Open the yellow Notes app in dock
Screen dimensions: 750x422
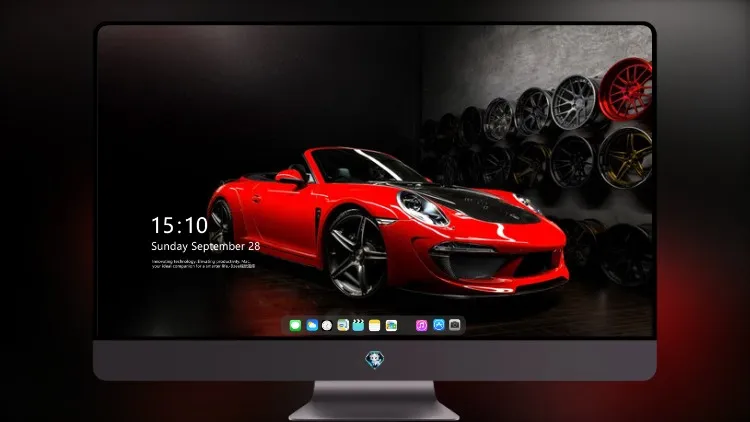(375, 325)
